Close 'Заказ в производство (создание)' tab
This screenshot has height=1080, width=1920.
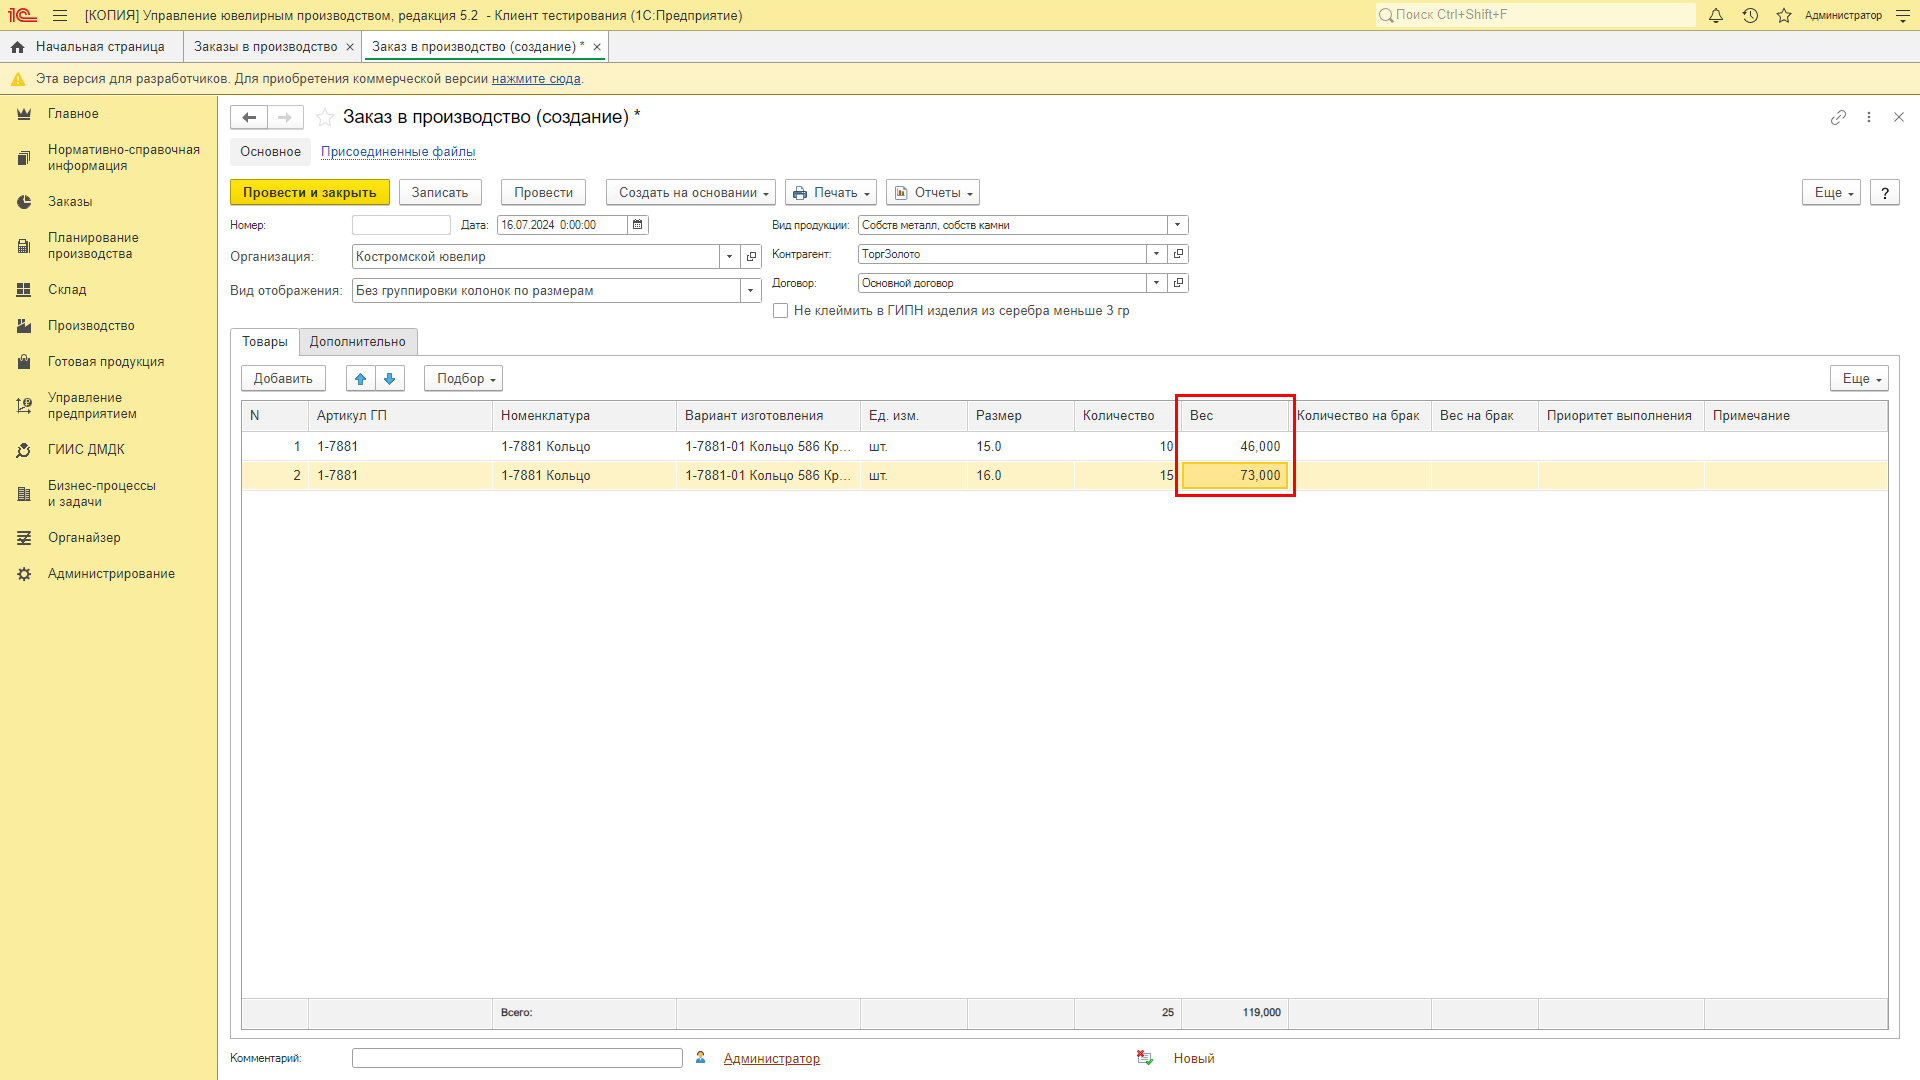click(597, 47)
